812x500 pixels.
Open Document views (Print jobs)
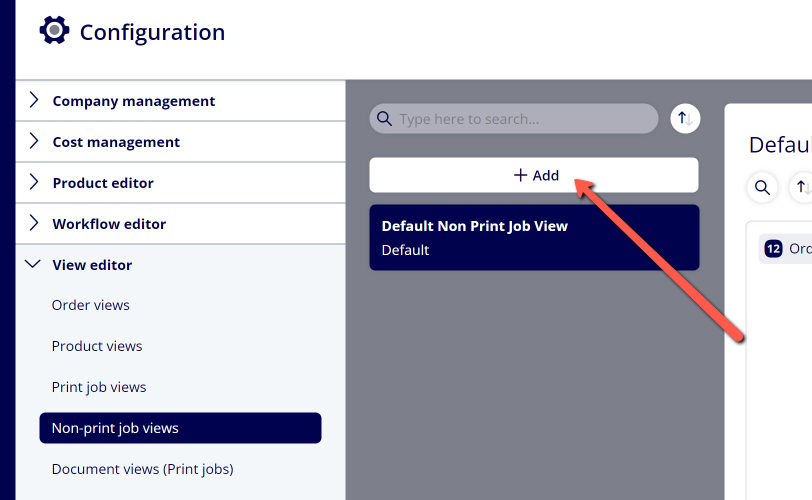coord(142,469)
